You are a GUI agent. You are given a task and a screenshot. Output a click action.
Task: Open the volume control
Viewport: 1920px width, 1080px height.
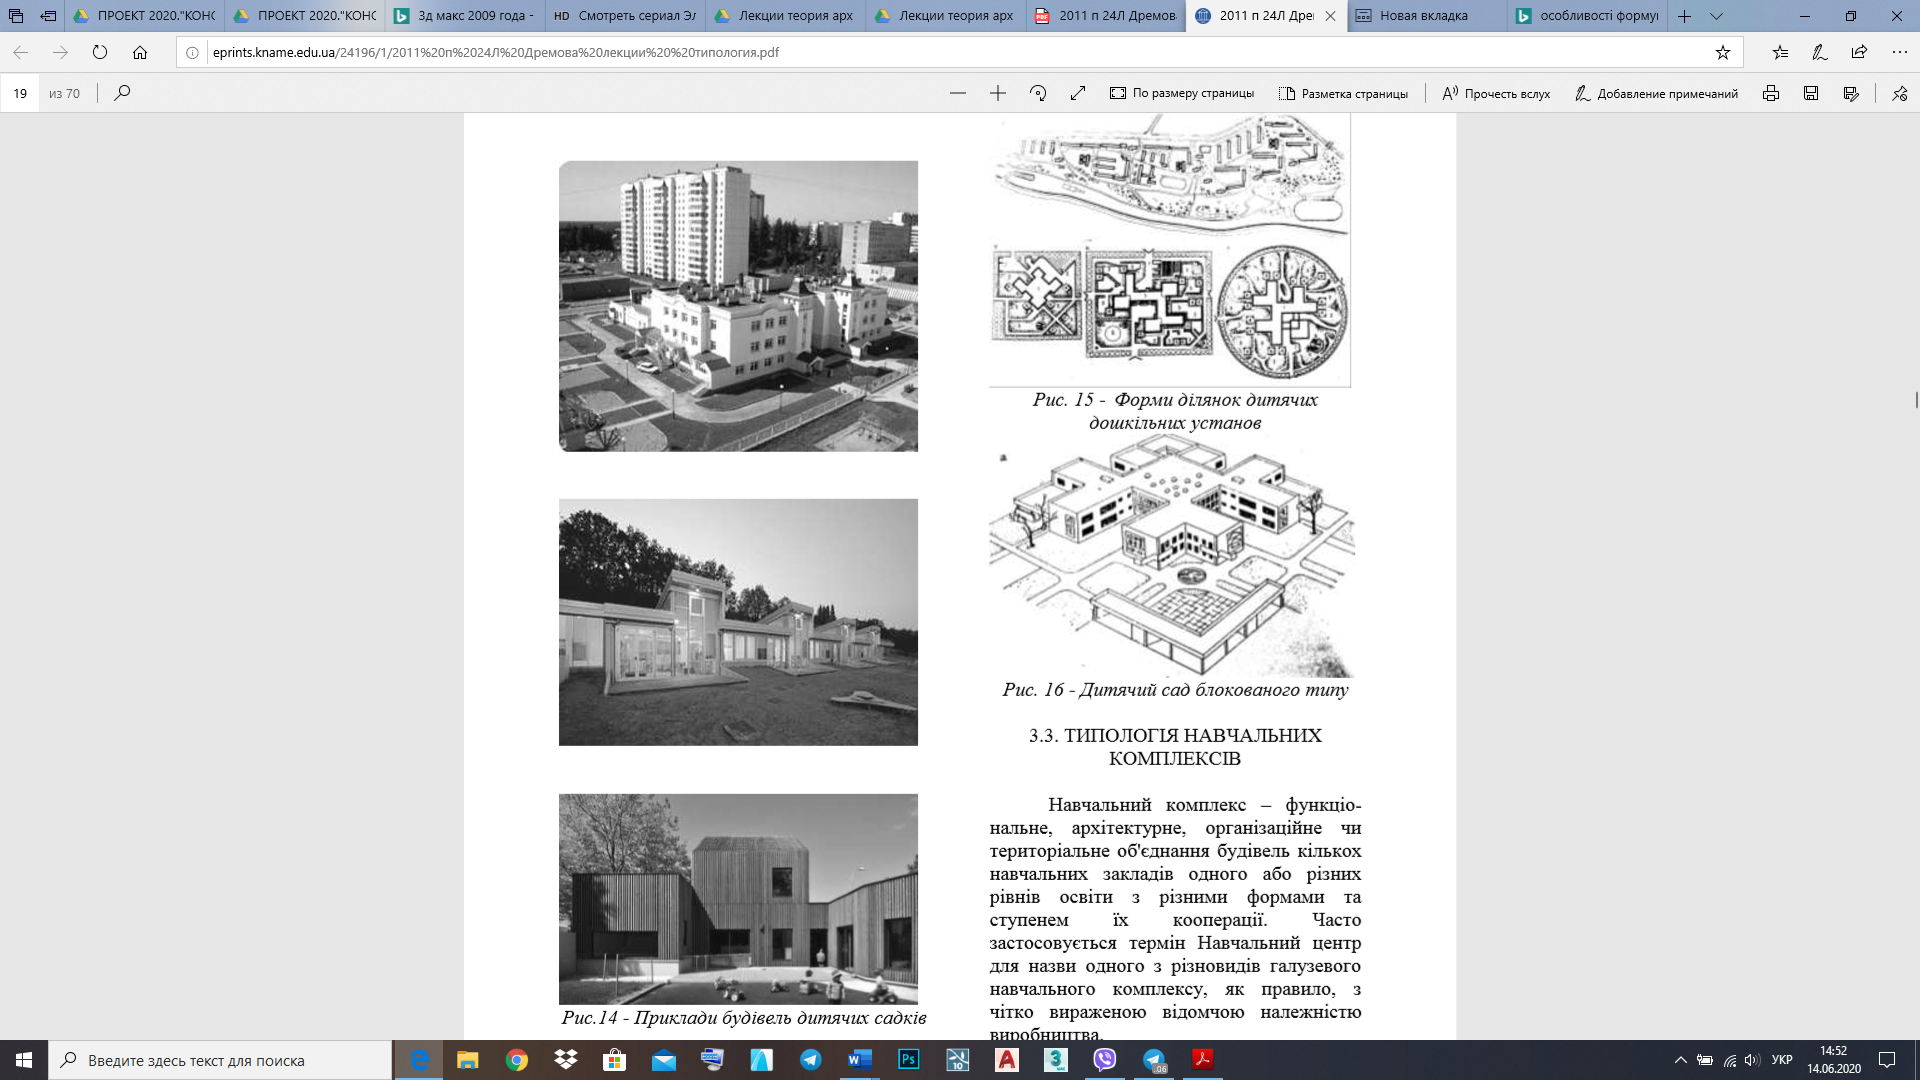[x=1752, y=1060]
